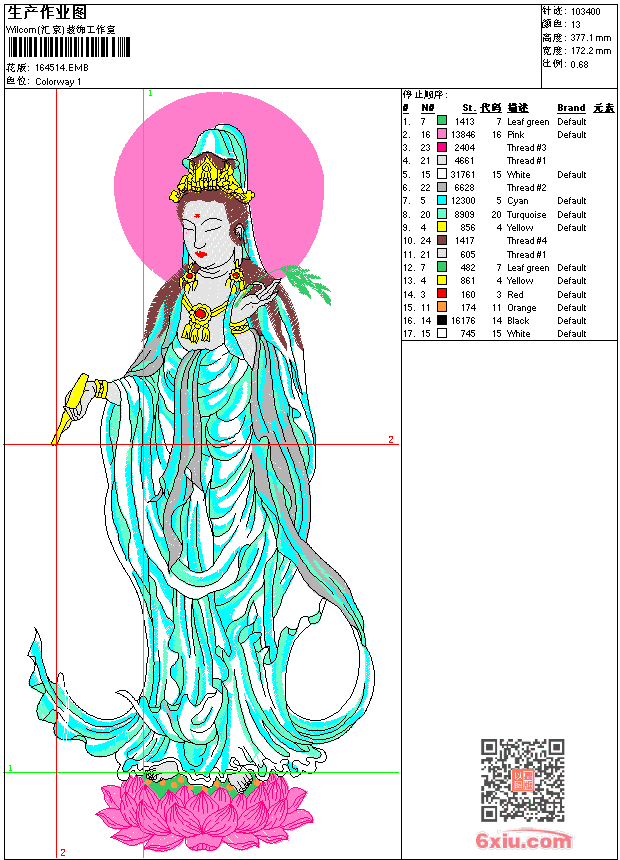
Task: Select the scale value 0.68
Action: (x=579, y=64)
